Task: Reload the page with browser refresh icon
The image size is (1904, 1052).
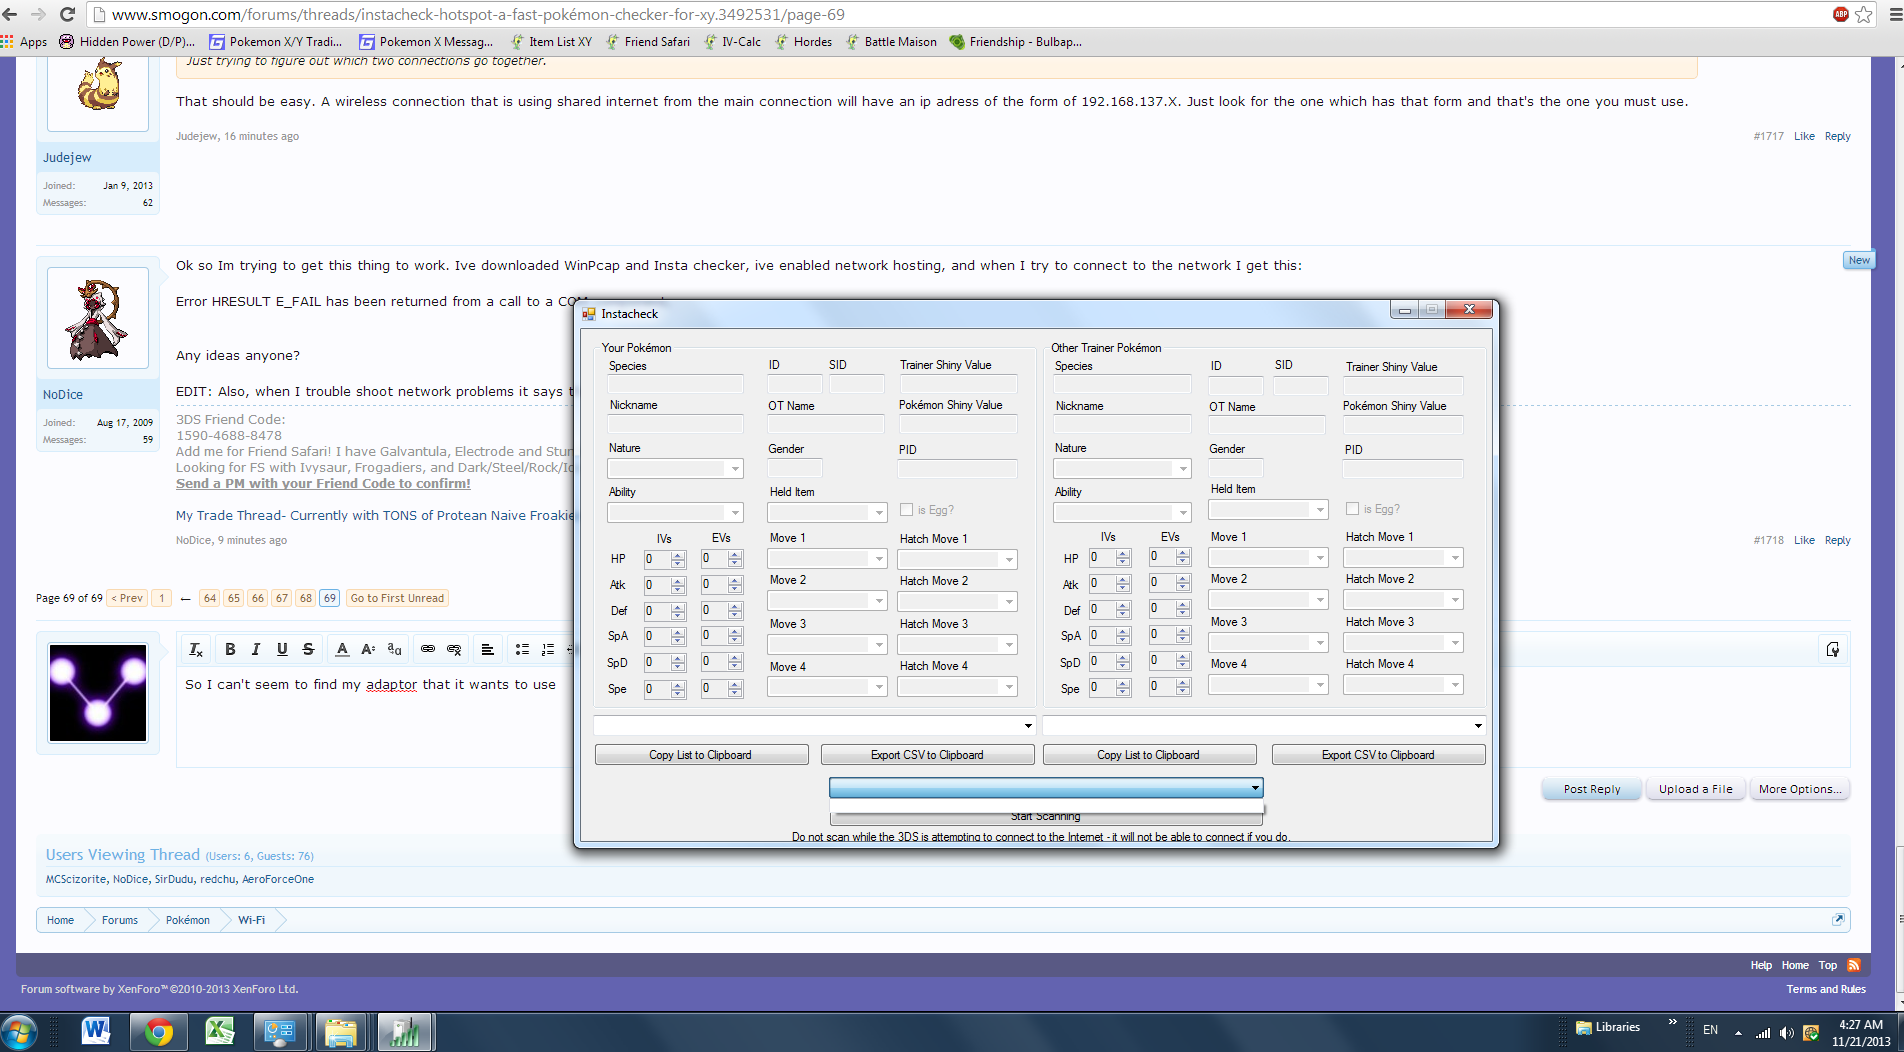Action: (67, 14)
